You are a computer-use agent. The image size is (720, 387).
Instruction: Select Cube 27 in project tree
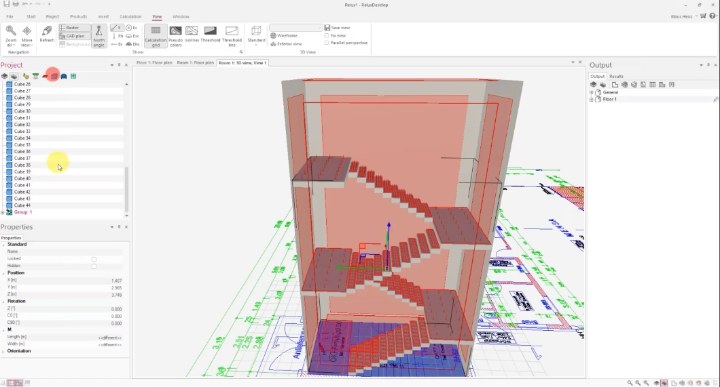tap(22, 91)
